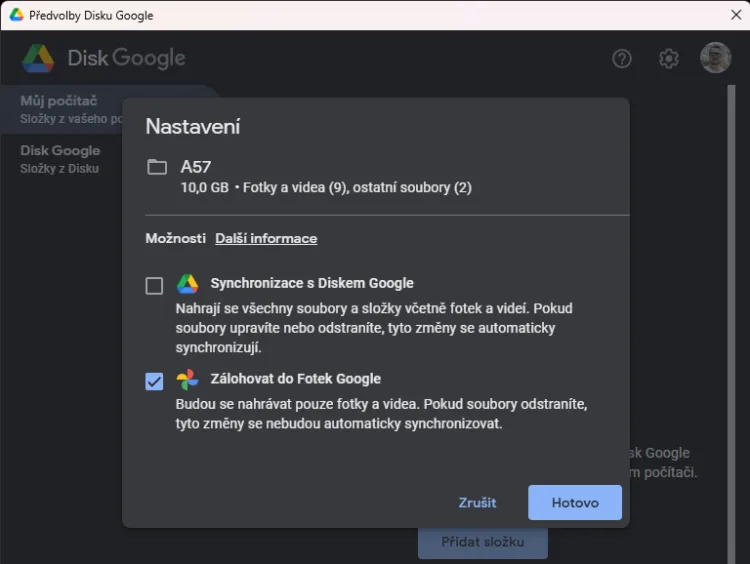750x564 pixels.
Task: Open settings via the gear icon
Action: 669,59
